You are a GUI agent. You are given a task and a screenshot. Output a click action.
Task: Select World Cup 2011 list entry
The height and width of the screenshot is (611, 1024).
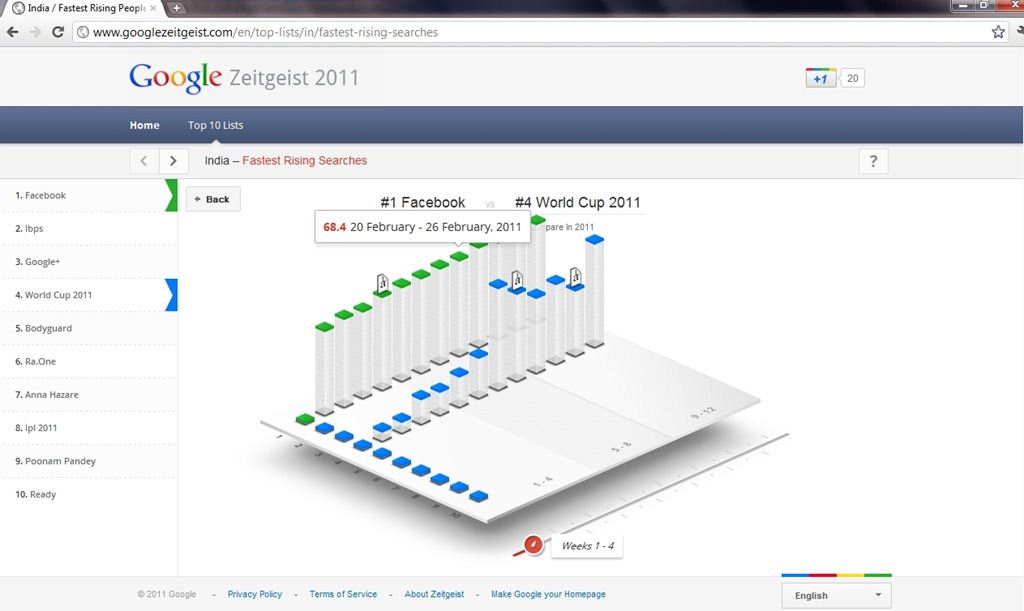tap(89, 295)
